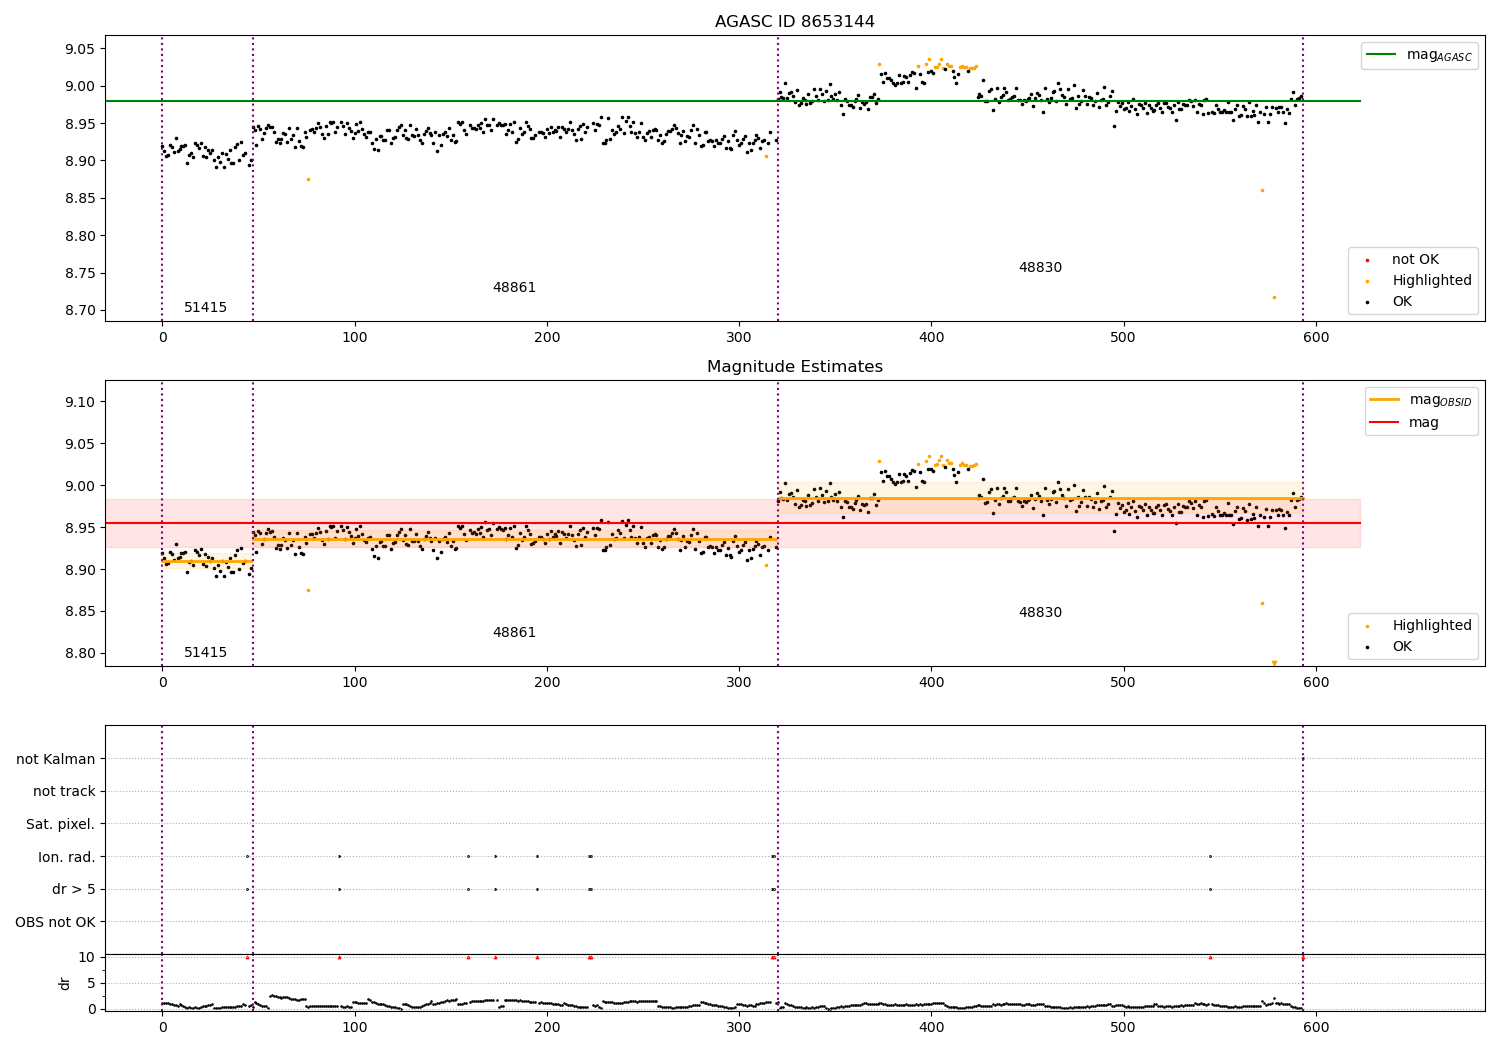Image resolution: width=1500 pixels, height=1050 pixels.
Task: Click the 'not Kalman' axis label
Action: click(x=56, y=760)
